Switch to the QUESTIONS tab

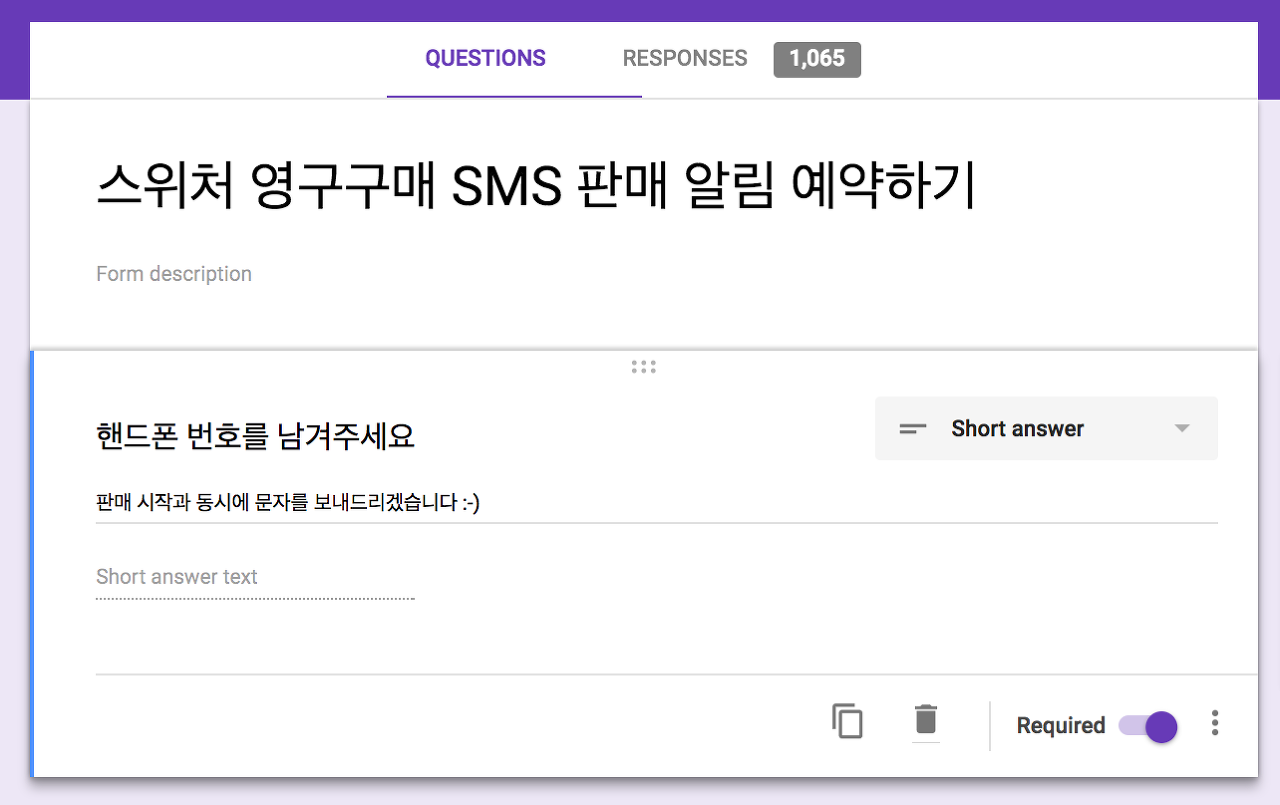(485, 59)
